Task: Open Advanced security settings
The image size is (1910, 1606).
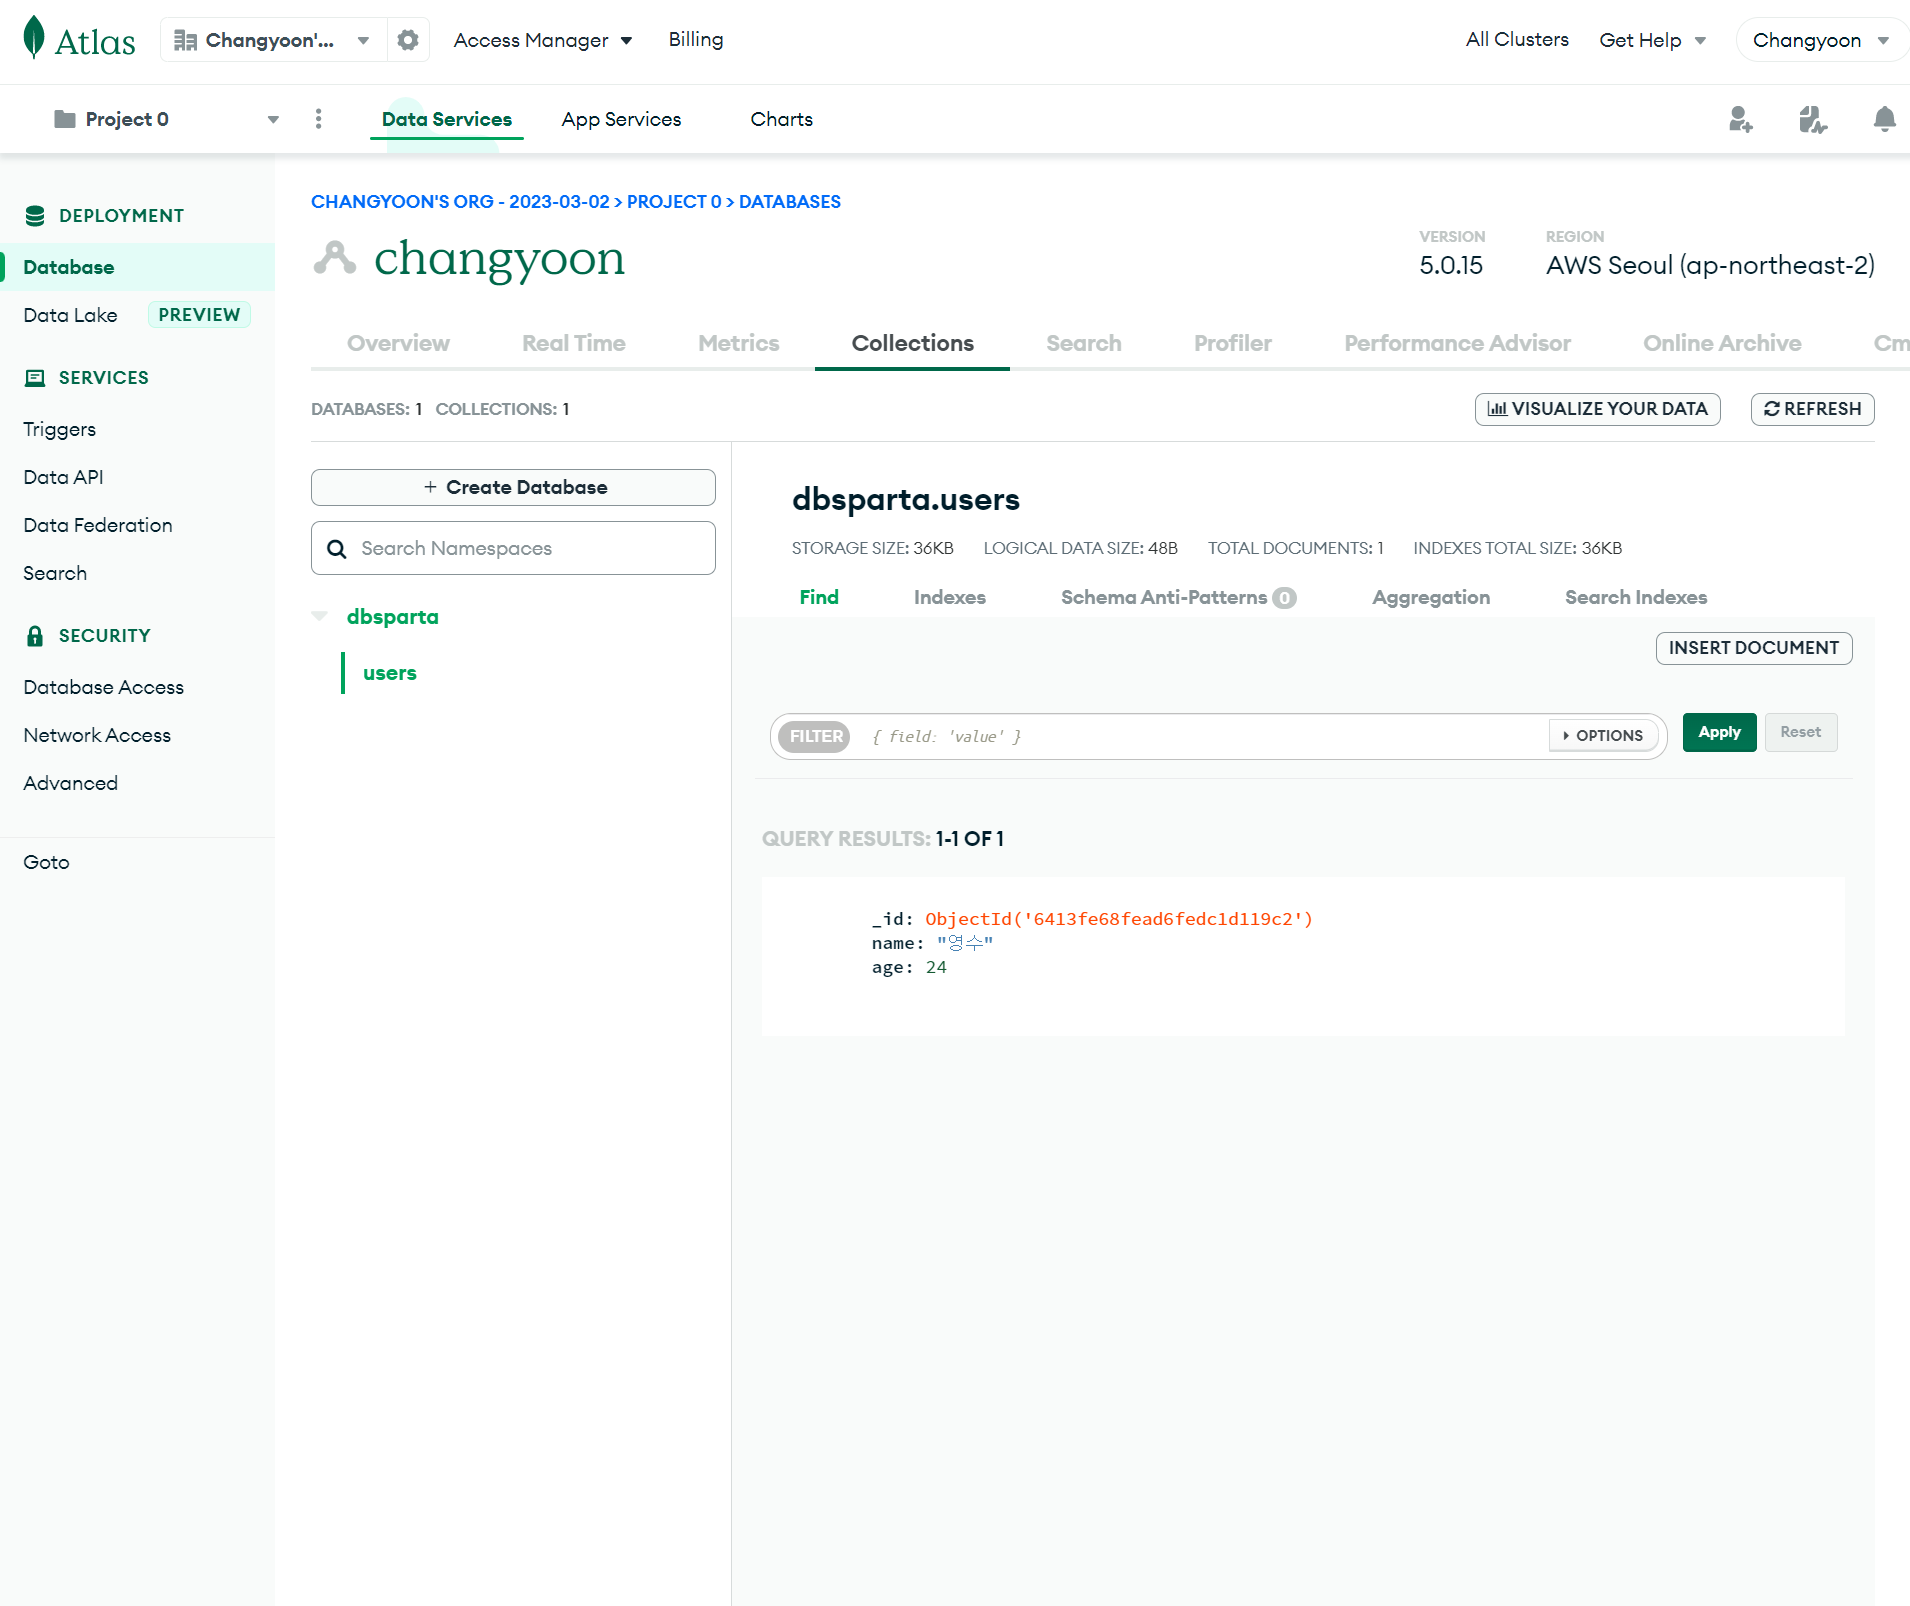Action: click(71, 783)
